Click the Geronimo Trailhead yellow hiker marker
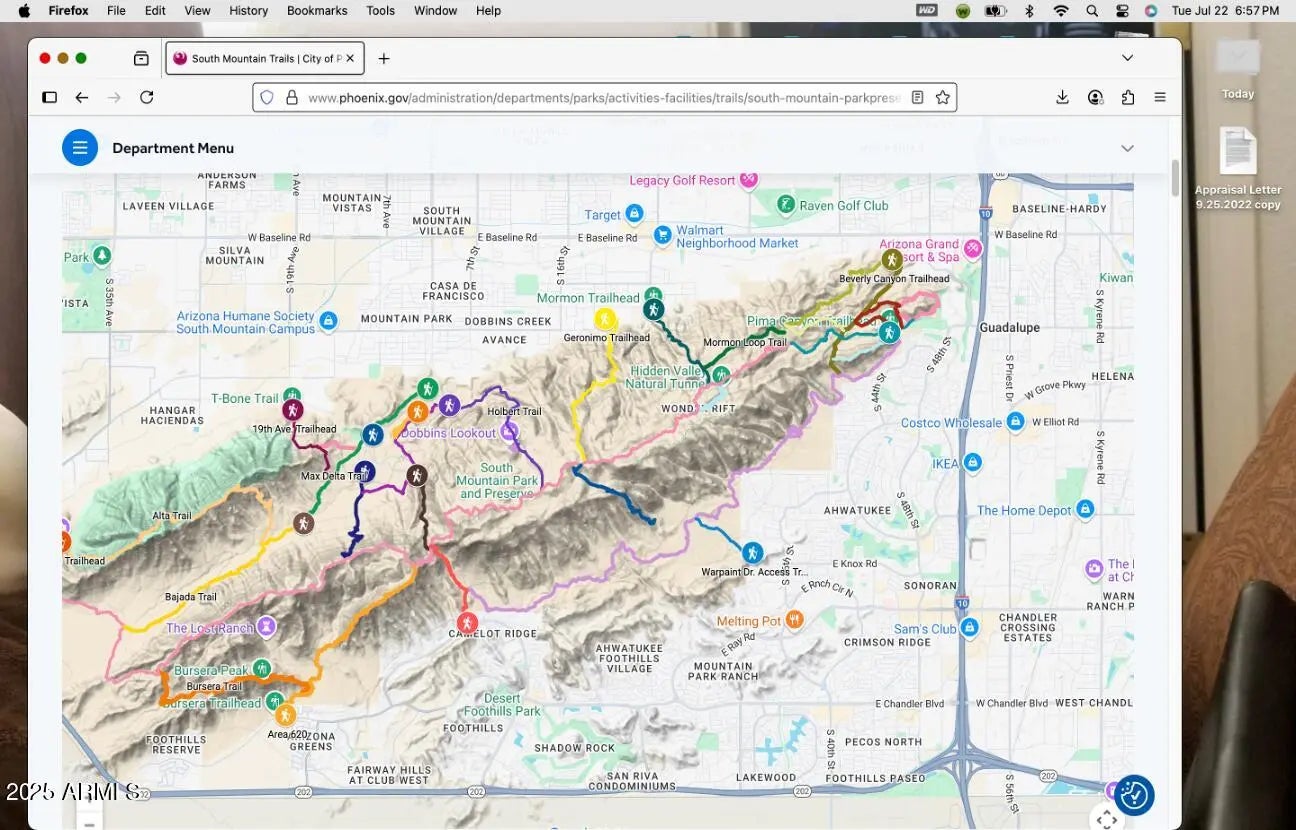Image resolution: width=1296 pixels, height=830 pixels. (604, 319)
